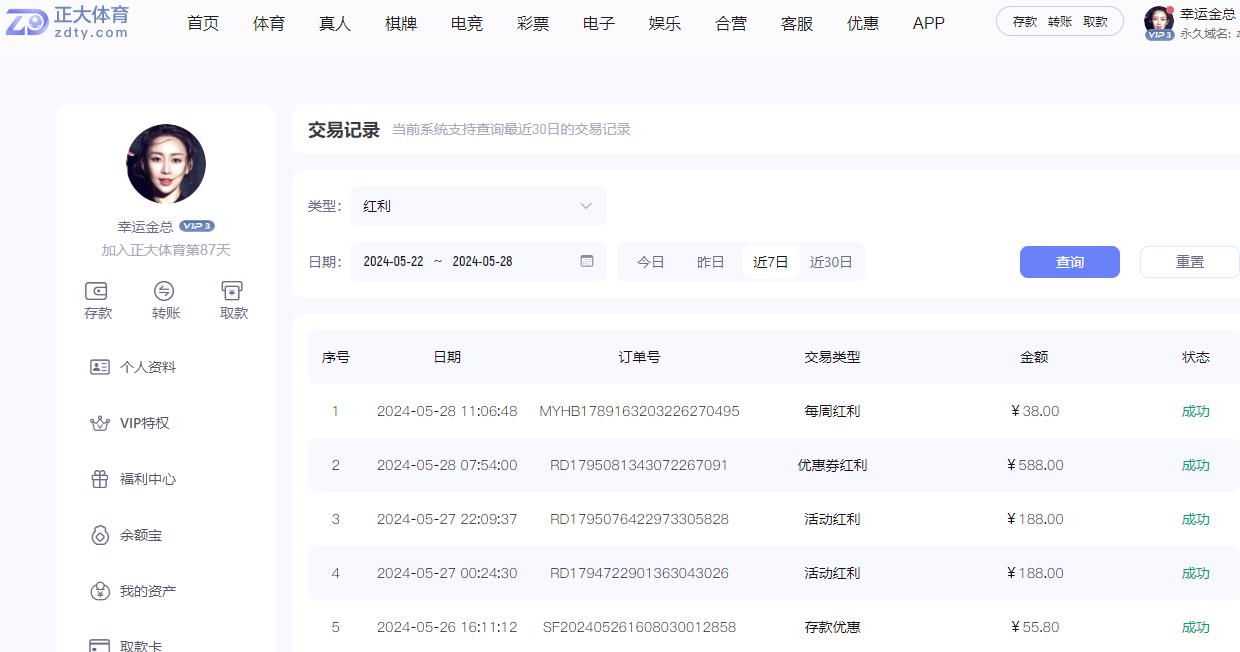This screenshot has height=652, width=1240.
Task: Open the 优惠 promotions menu item
Action: point(862,23)
